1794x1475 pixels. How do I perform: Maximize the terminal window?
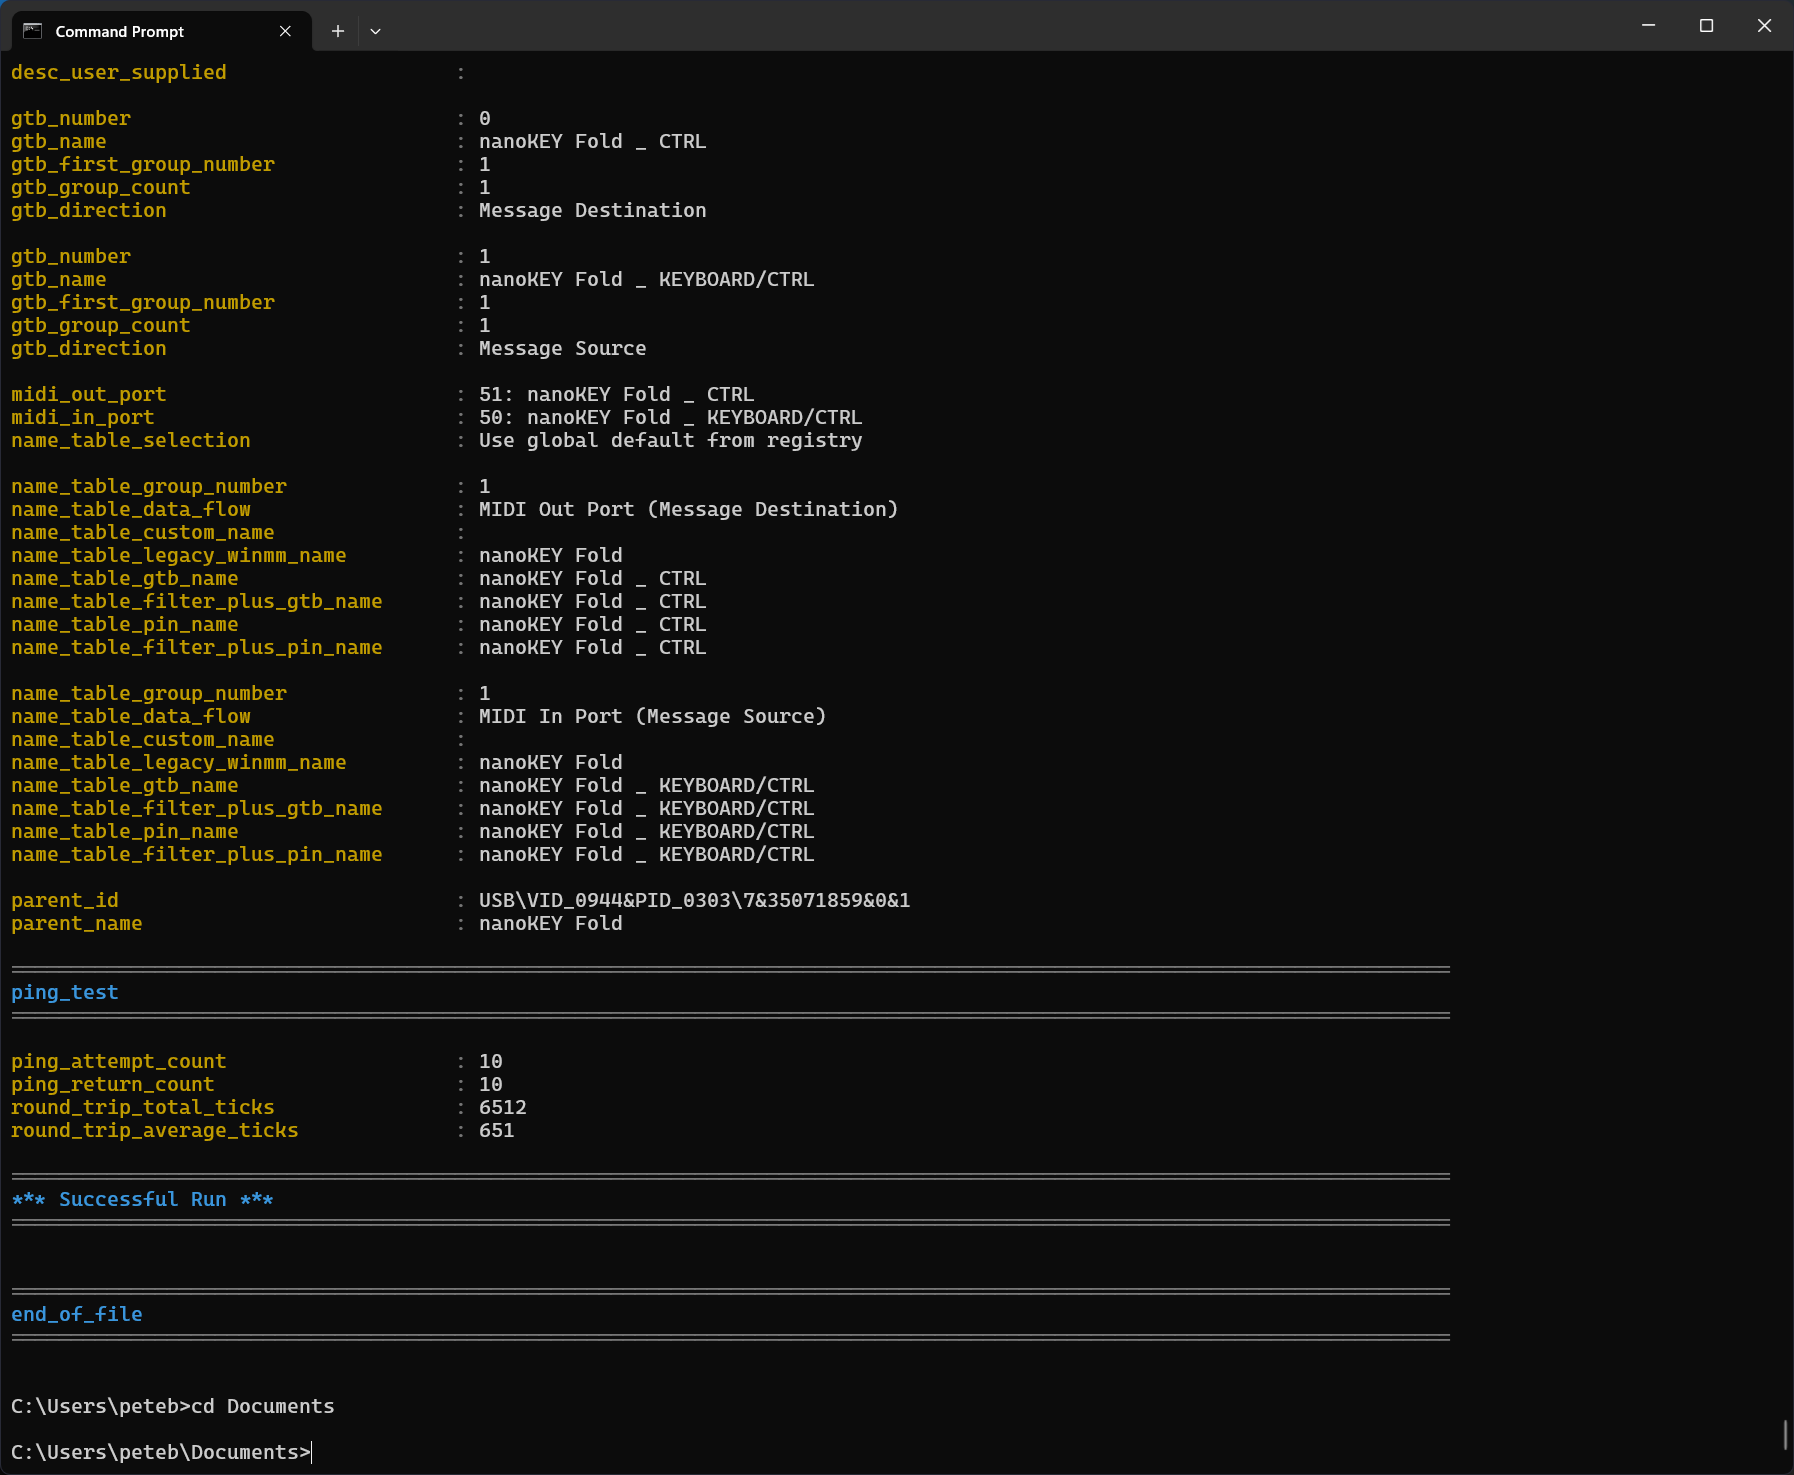coord(1706,26)
